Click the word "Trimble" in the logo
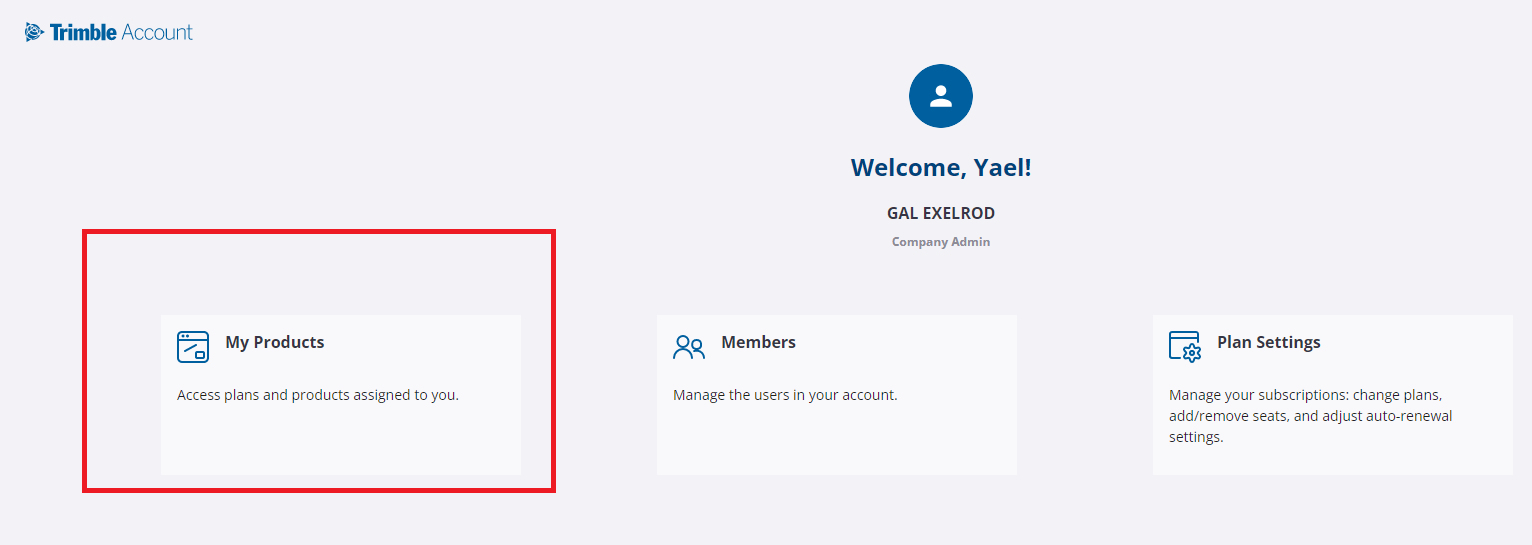The height and width of the screenshot is (545, 1532). tap(83, 32)
